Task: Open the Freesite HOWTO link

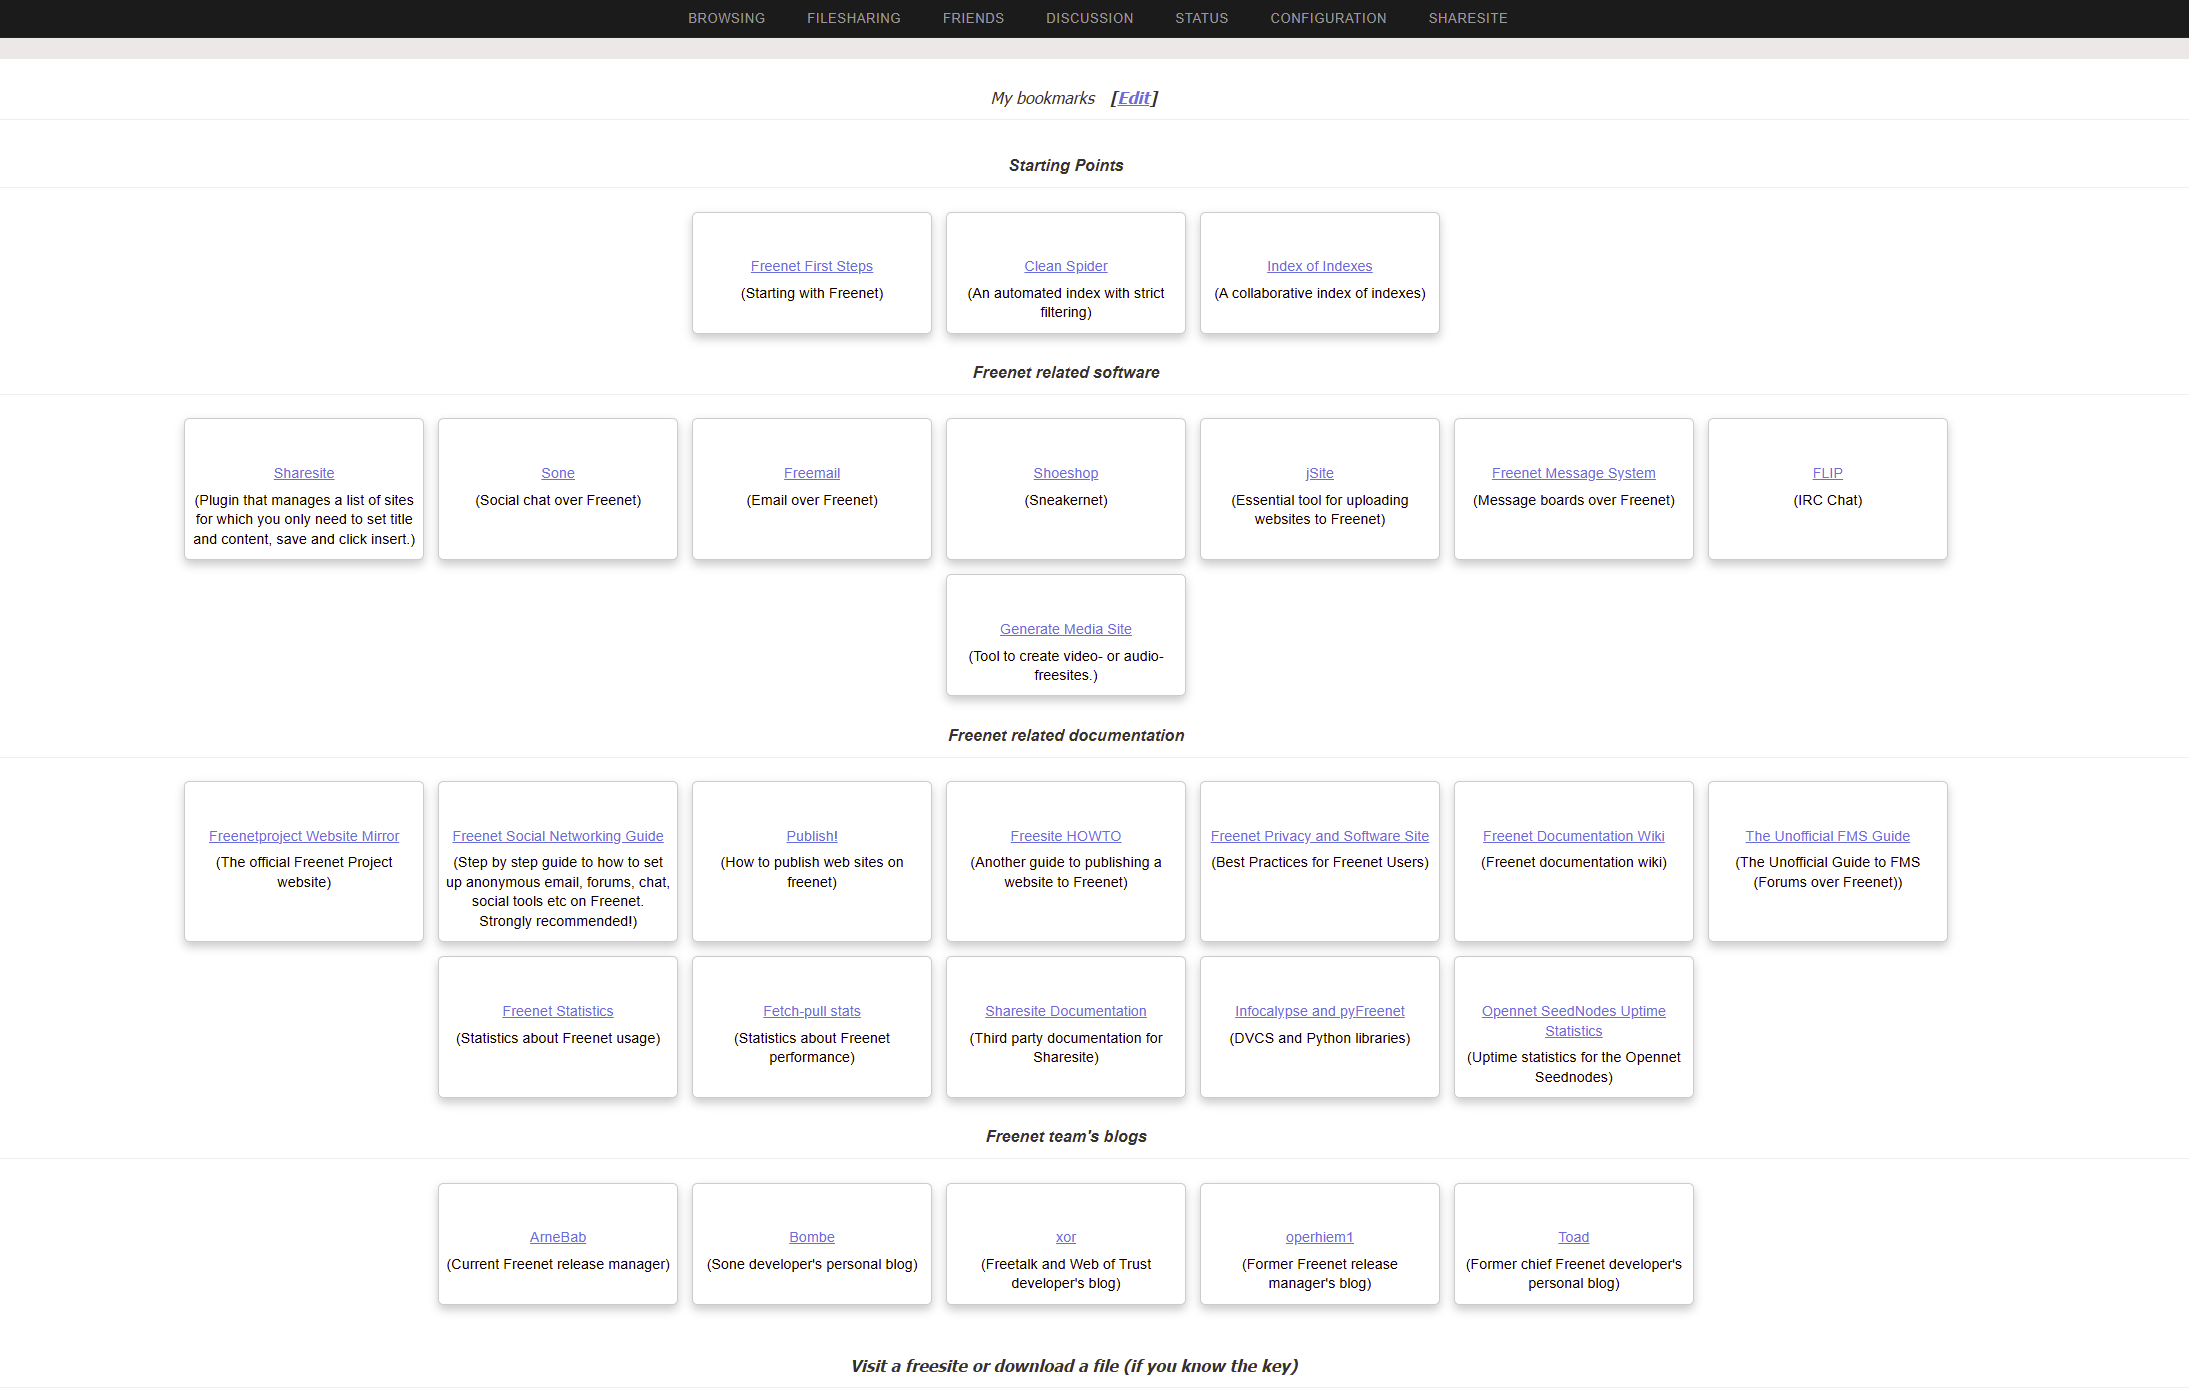Action: point(1065,836)
